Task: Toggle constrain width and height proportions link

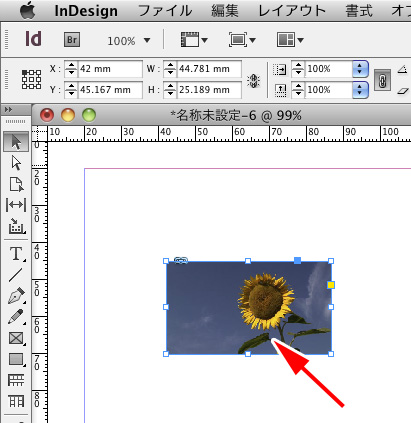Action: coord(253,81)
